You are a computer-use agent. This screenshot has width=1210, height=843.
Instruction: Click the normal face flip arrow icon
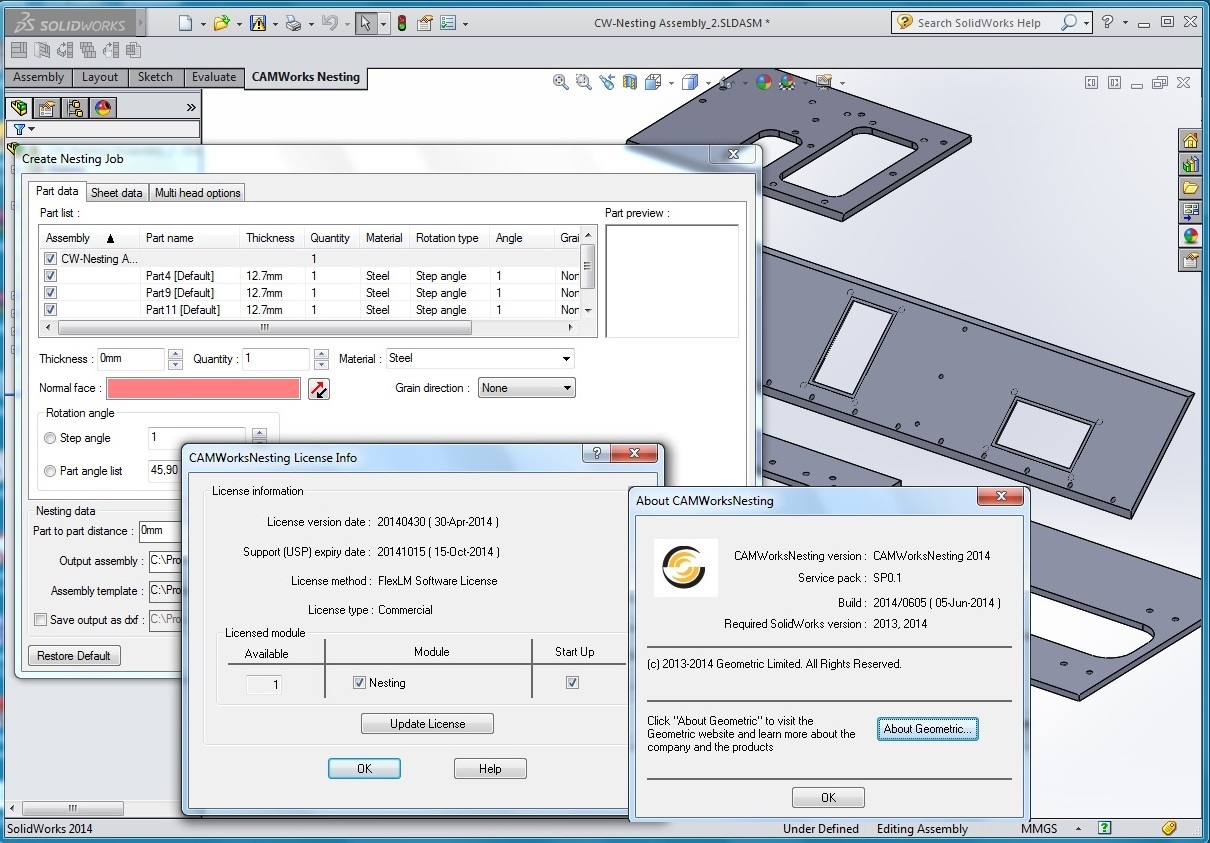[x=318, y=389]
